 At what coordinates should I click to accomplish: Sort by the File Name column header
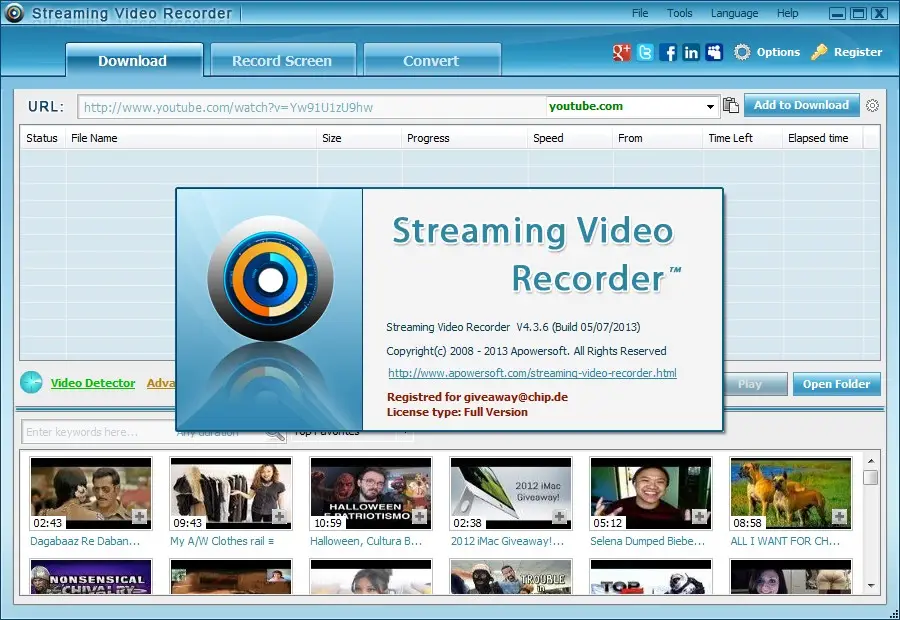click(191, 138)
